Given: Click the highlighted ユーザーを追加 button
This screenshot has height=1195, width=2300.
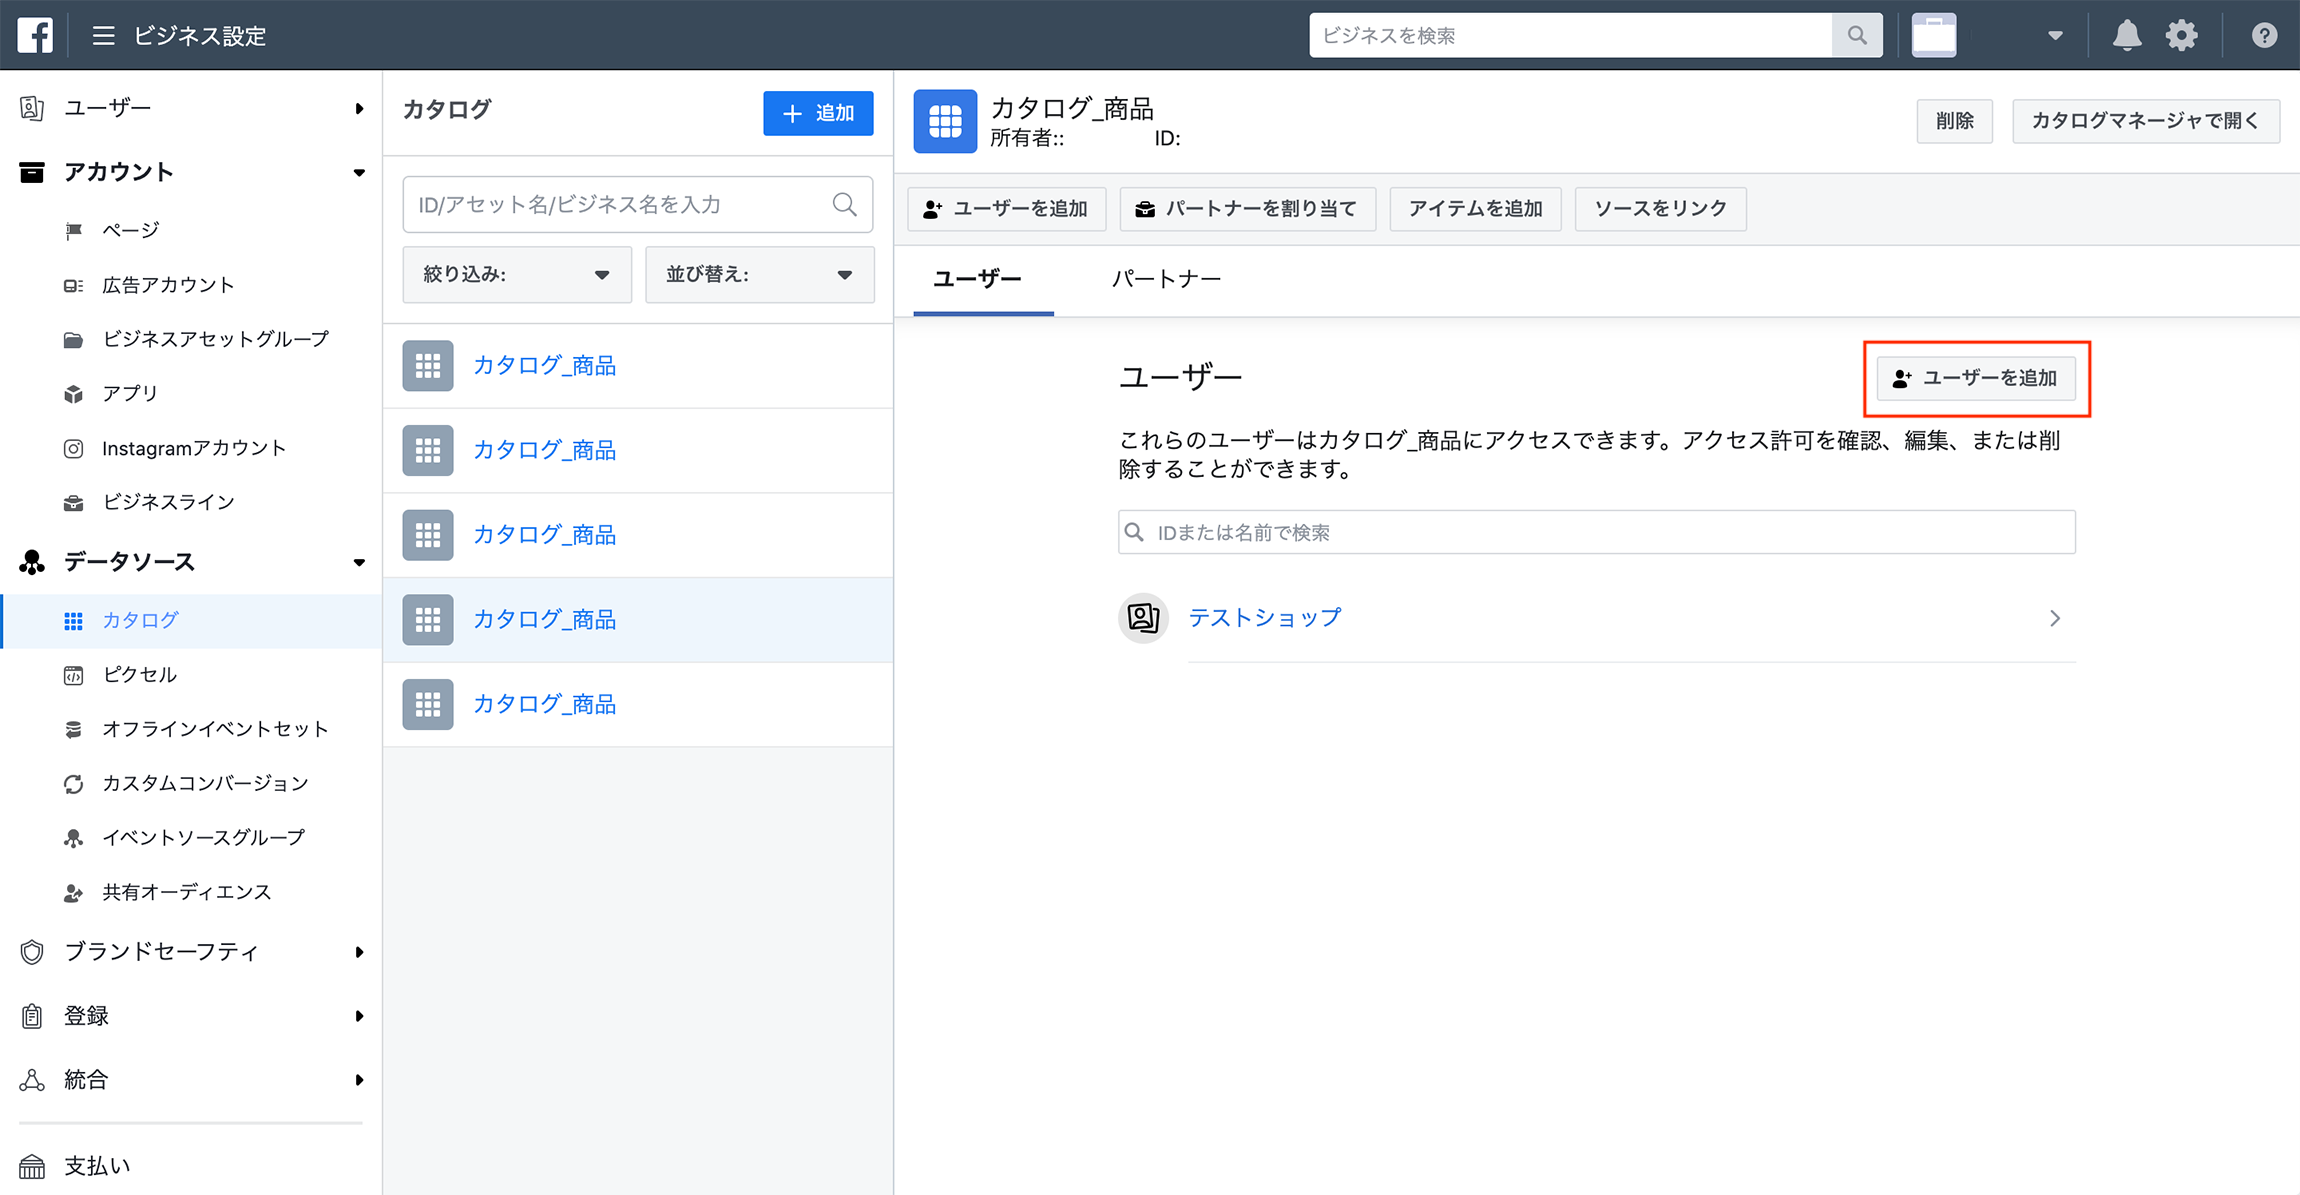Looking at the screenshot, I should coord(1976,378).
